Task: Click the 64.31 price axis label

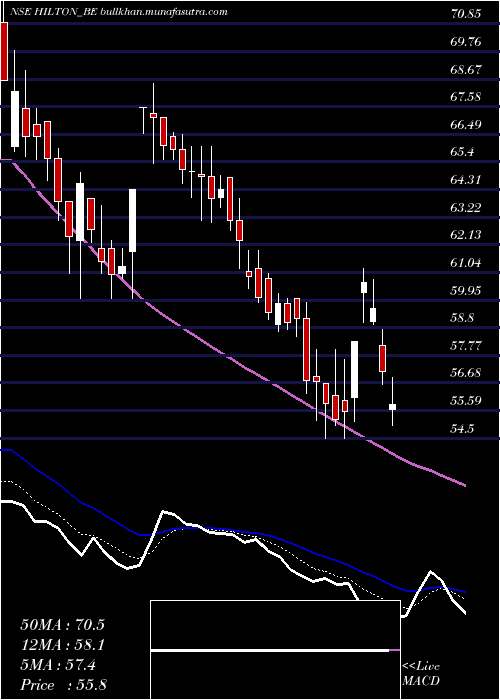Action: pos(466,179)
